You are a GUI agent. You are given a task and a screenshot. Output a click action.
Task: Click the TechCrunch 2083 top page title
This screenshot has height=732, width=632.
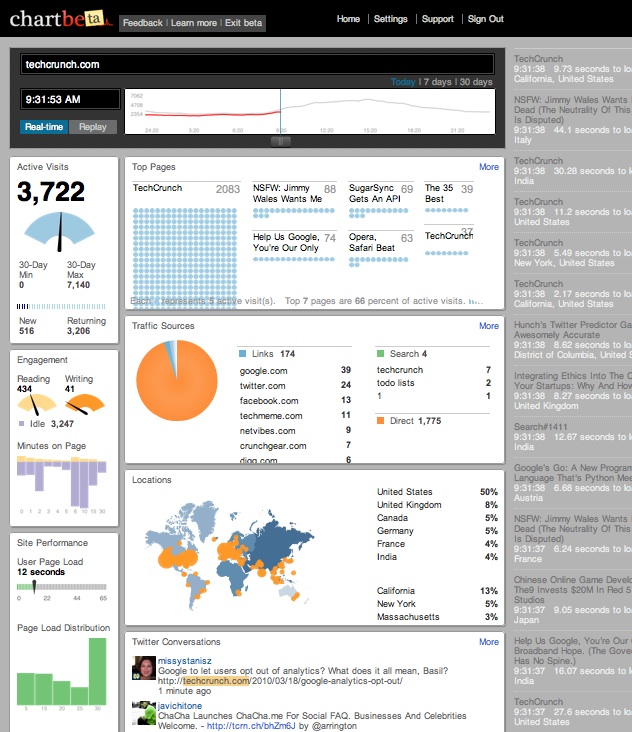click(157, 188)
